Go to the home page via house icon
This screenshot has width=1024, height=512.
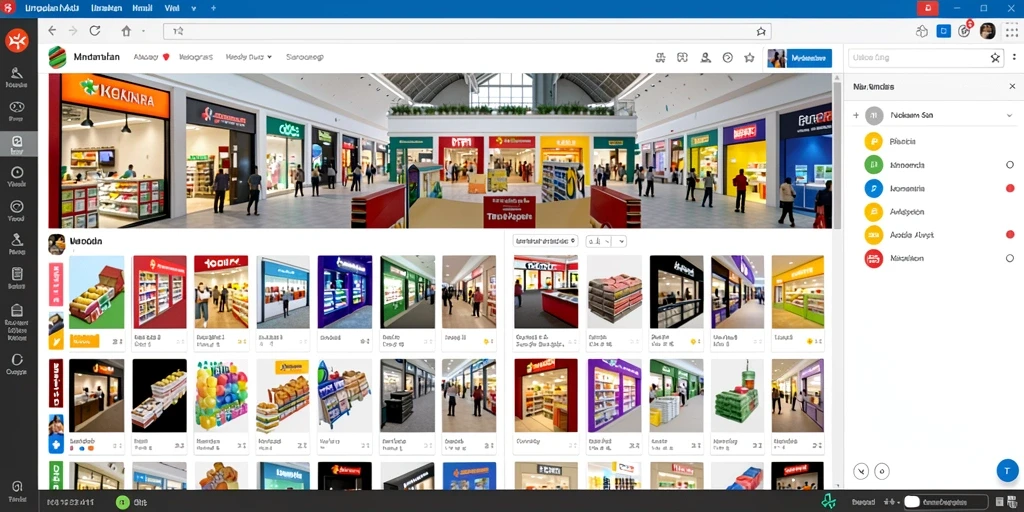click(126, 31)
